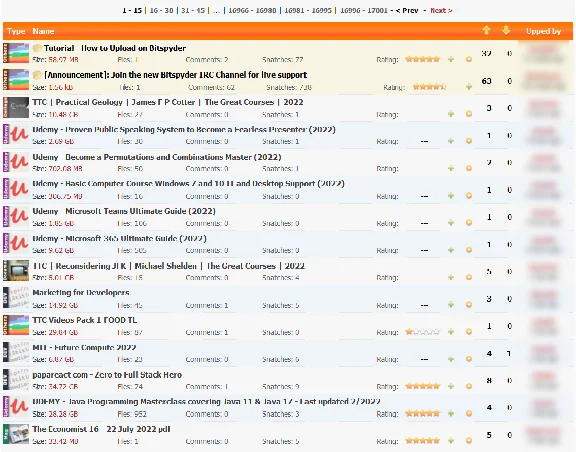Sort by seeders up arrow header
This screenshot has height=452, width=576.
click(x=486, y=31)
